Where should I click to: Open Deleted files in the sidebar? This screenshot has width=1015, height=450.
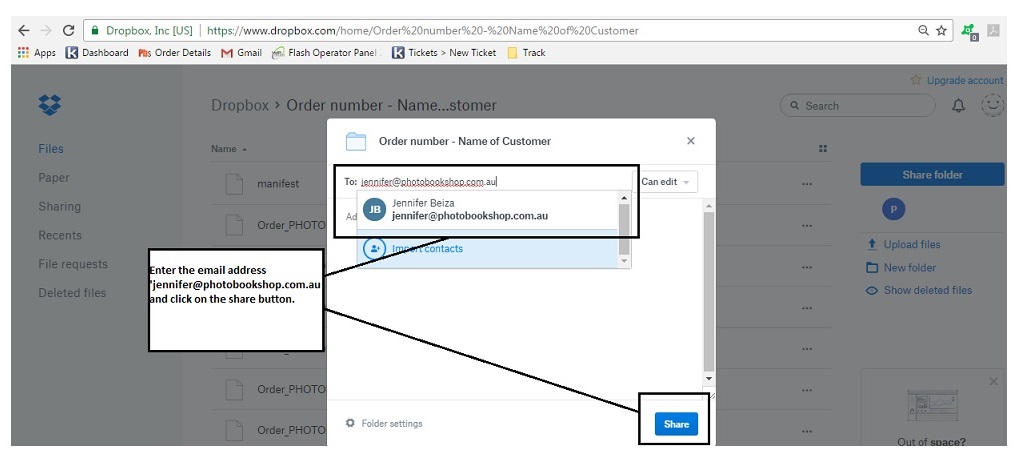[x=72, y=293]
